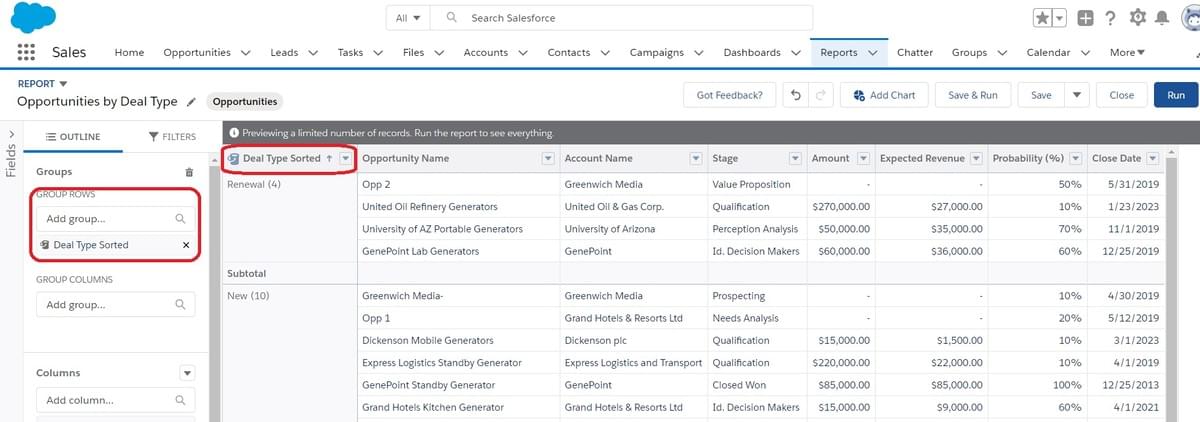
Task: Remove the Deal Type Sorted group
Action: pos(186,245)
